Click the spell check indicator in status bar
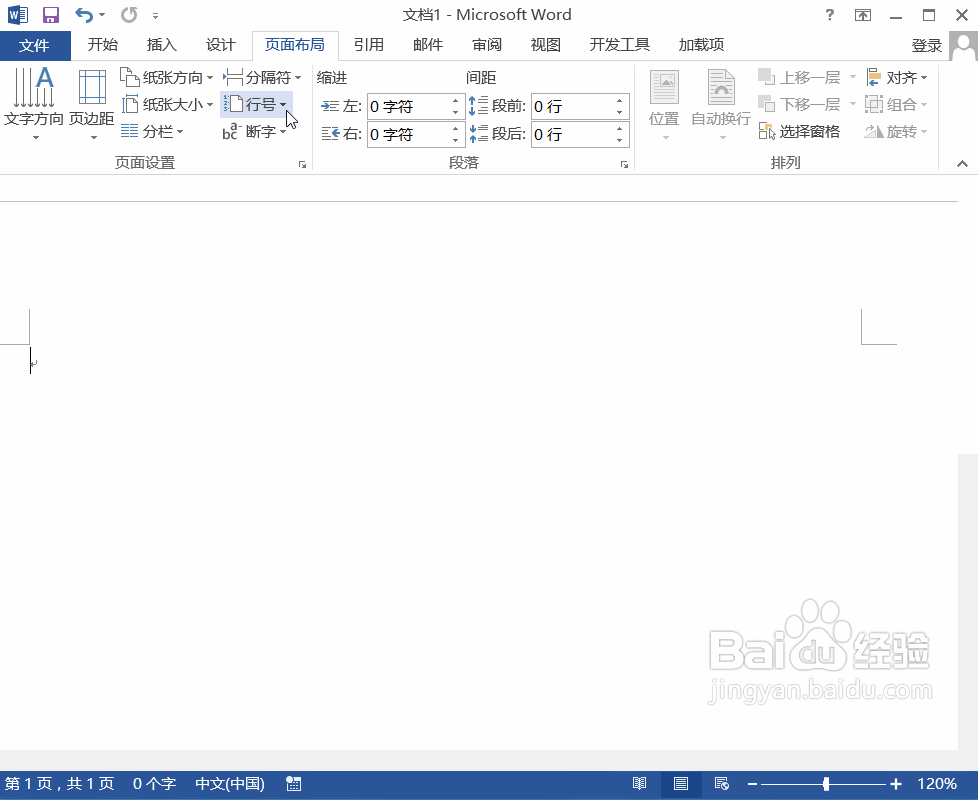 [293, 784]
